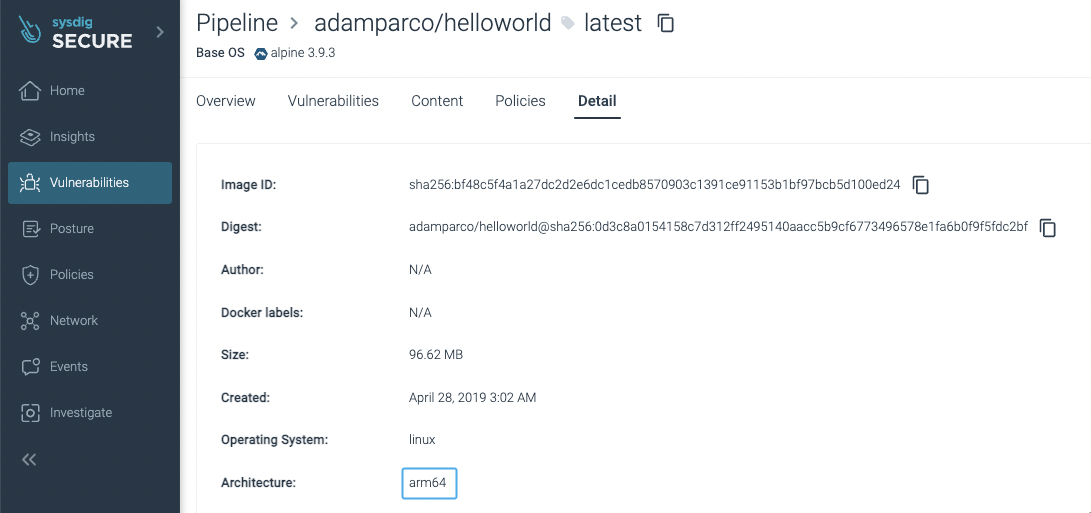This screenshot has width=1091, height=513.
Task: Click the Network nodes icon
Action: pos(29,321)
